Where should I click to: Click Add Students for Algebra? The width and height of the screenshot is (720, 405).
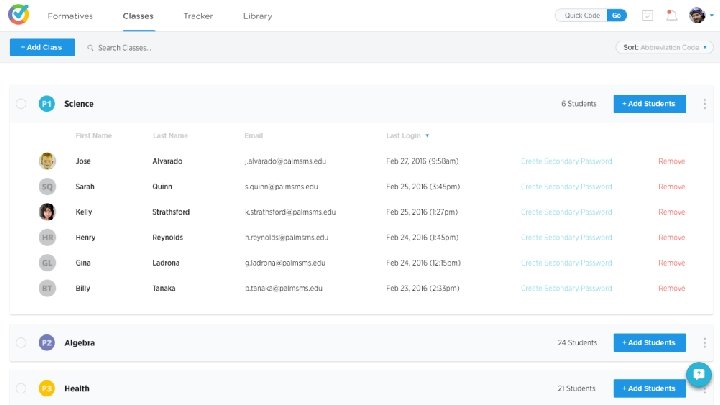[650, 343]
